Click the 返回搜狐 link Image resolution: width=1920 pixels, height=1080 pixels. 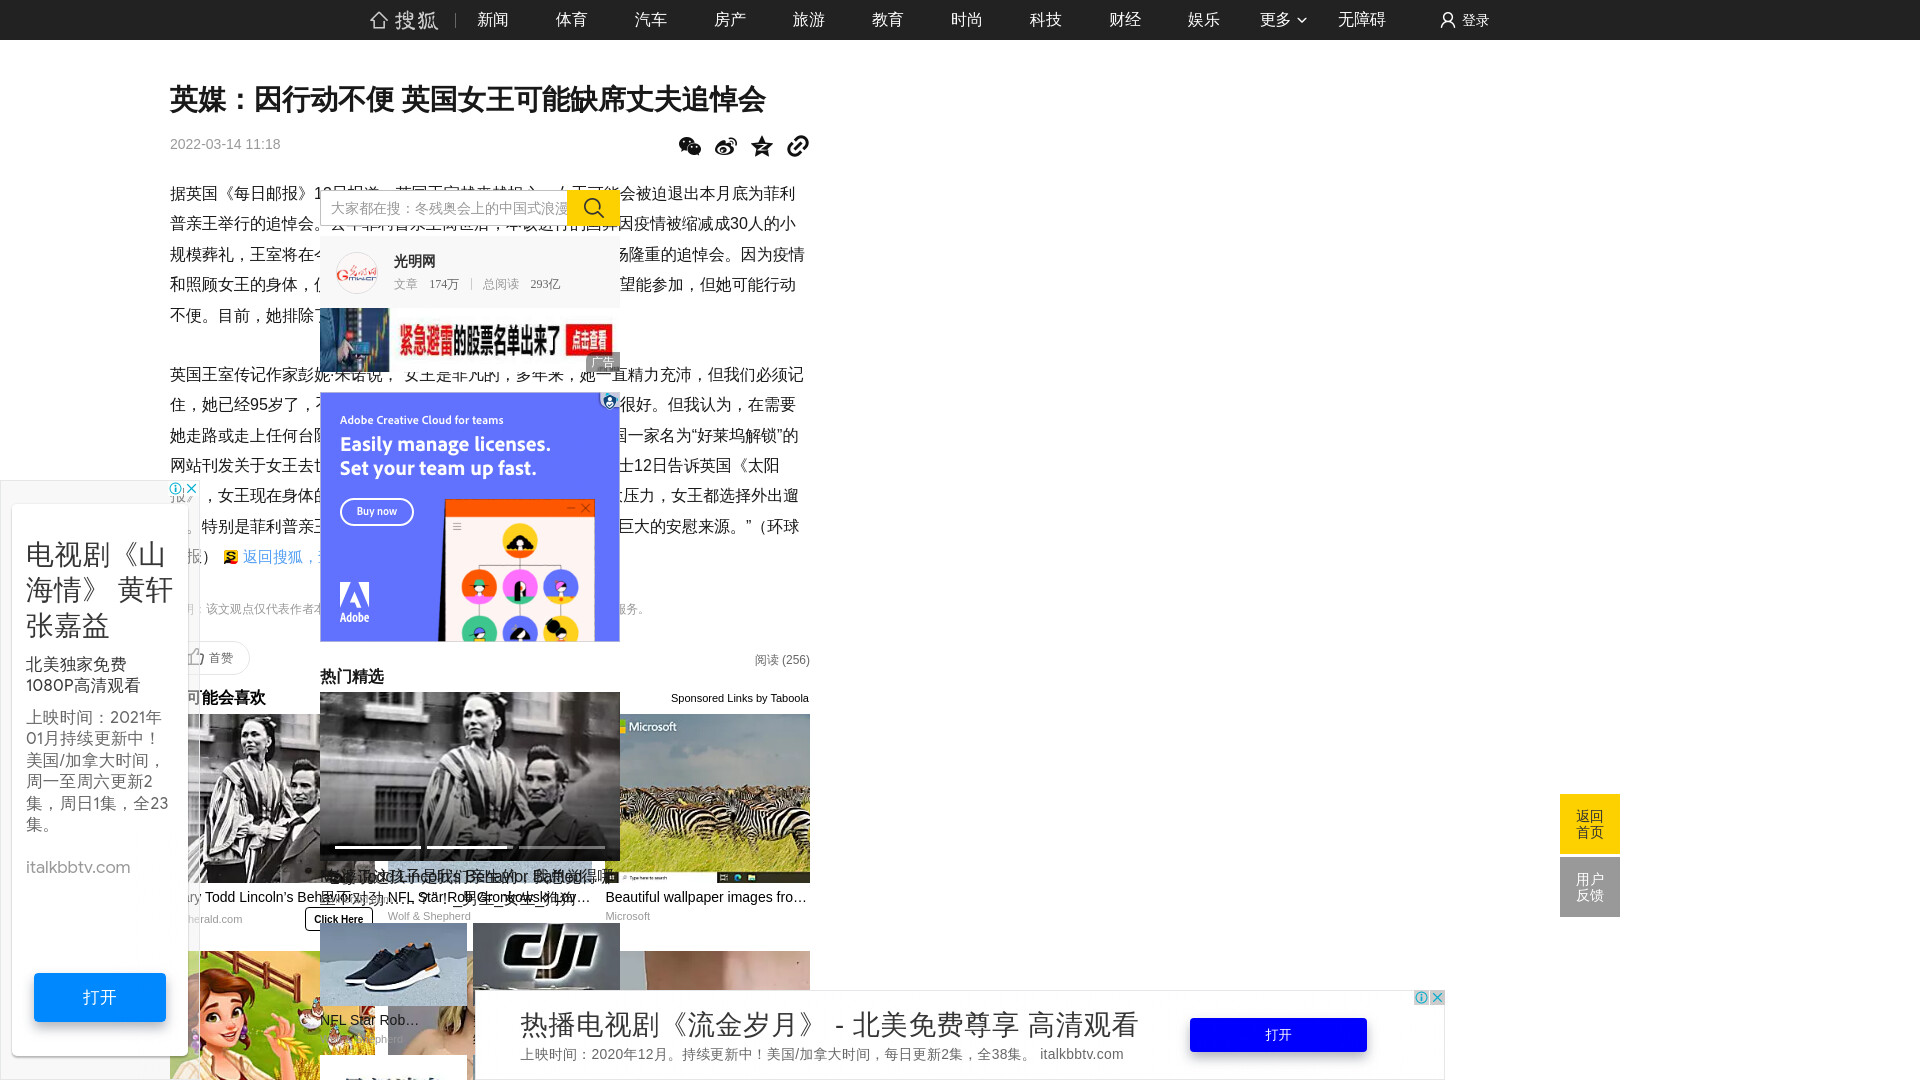[272, 557]
